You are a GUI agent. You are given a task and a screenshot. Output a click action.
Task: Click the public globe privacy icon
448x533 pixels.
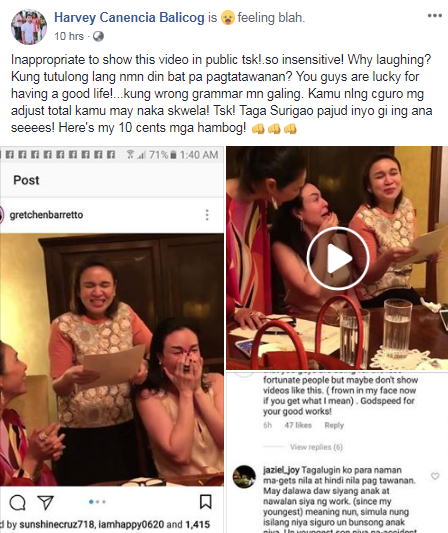point(98,36)
